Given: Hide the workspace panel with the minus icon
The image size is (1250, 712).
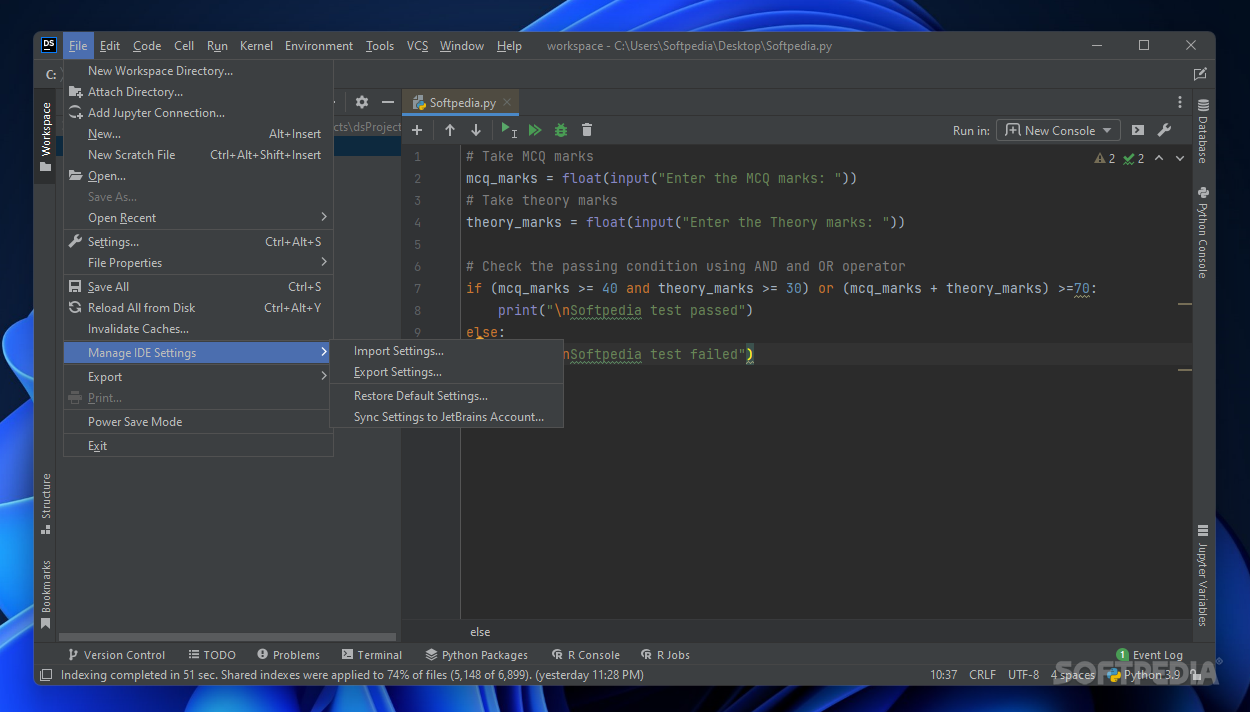Looking at the screenshot, I should tap(388, 102).
